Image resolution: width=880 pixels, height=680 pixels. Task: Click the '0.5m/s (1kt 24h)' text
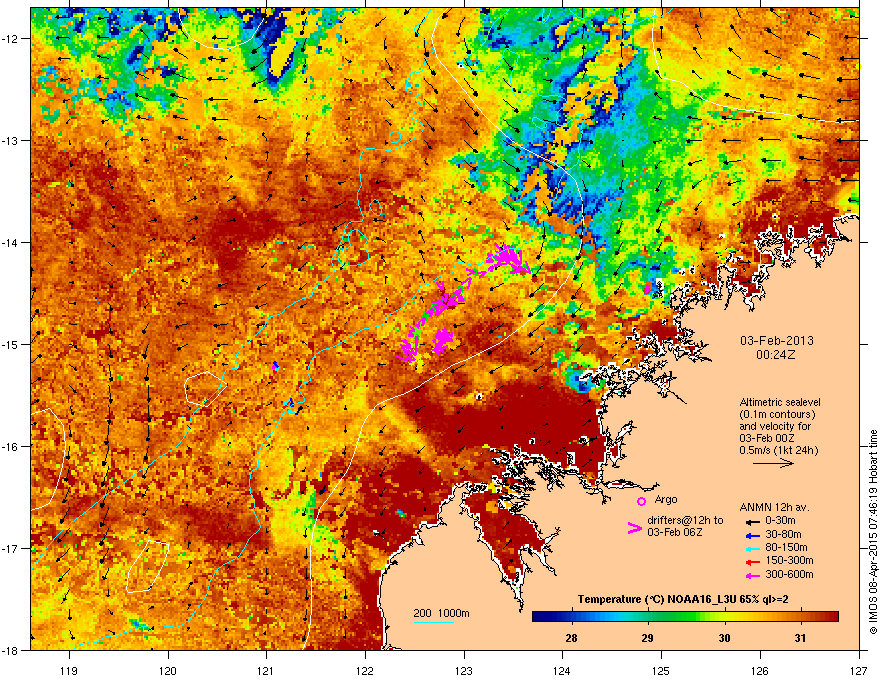coord(778,450)
